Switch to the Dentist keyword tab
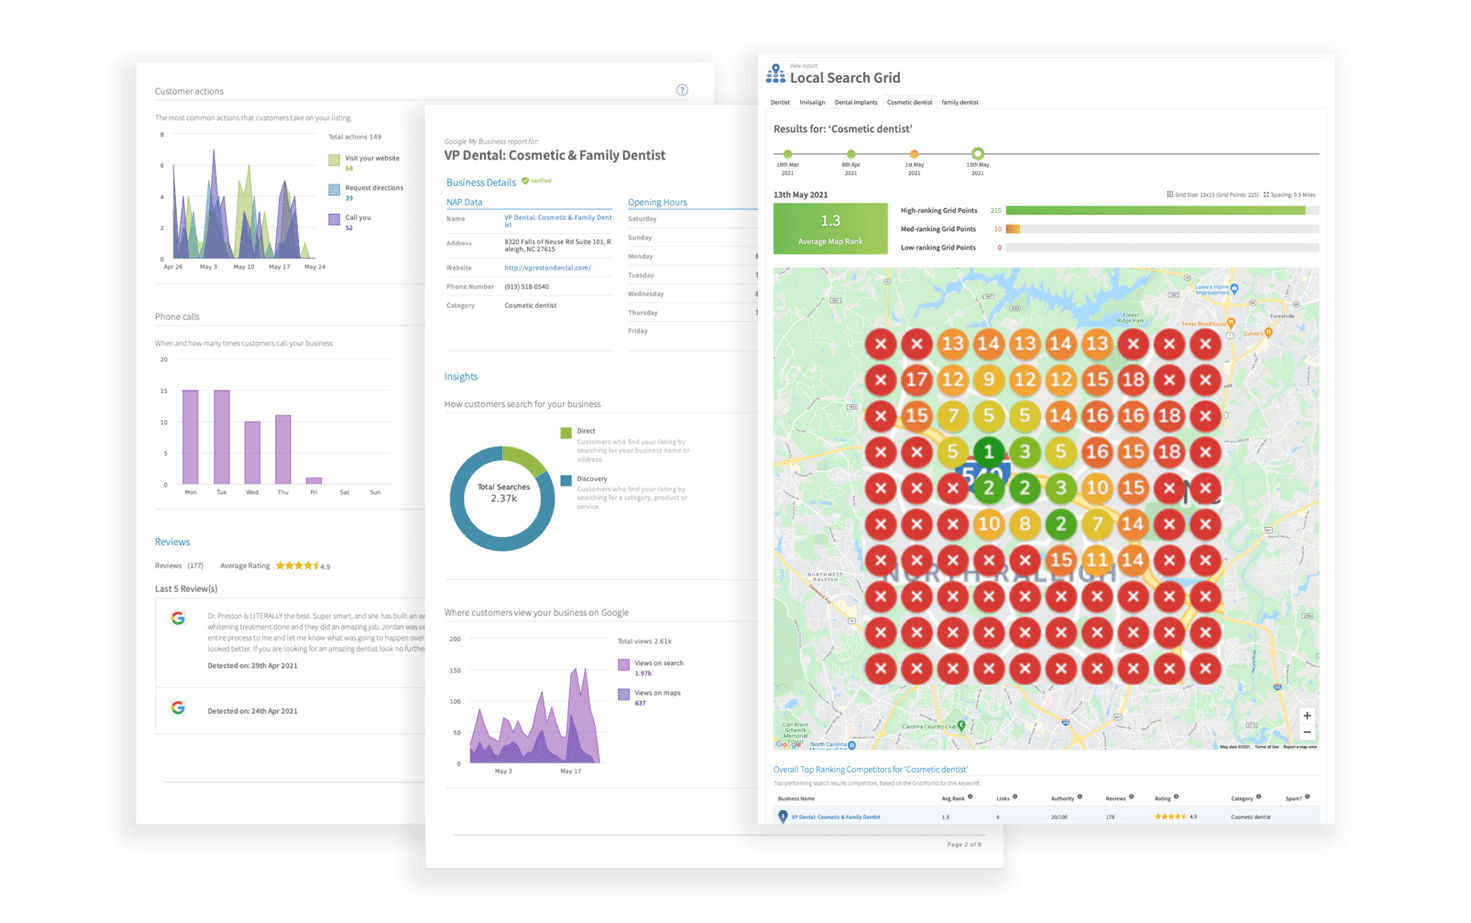 point(780,102)
